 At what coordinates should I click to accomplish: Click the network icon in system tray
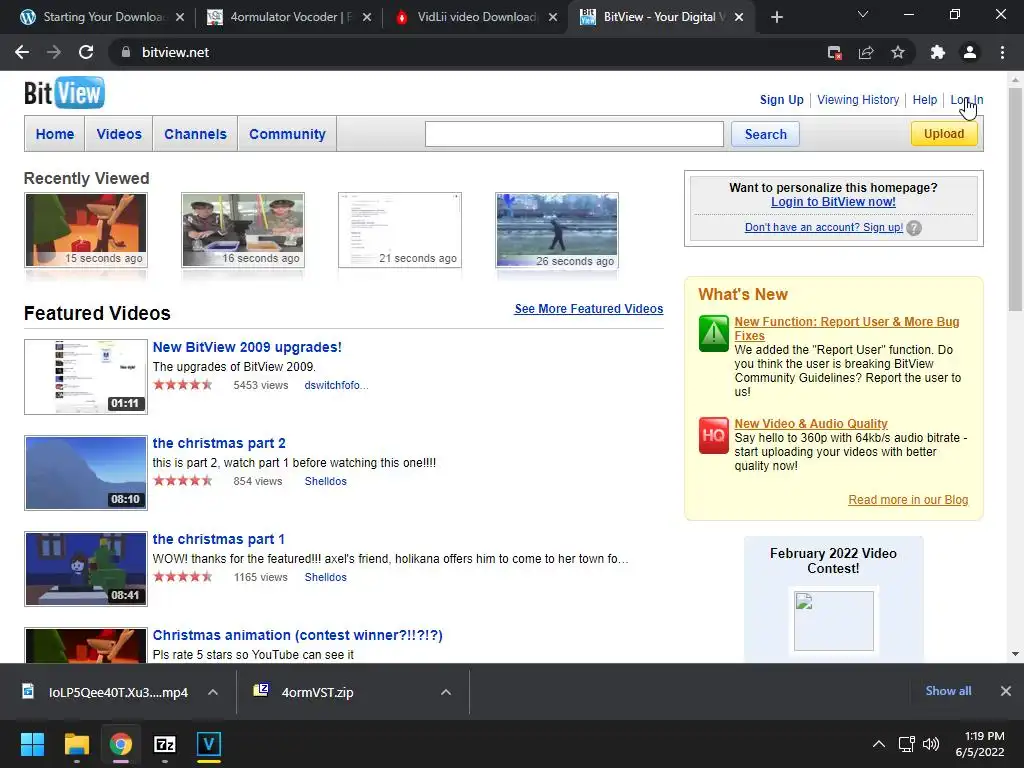tap(906, 744)
